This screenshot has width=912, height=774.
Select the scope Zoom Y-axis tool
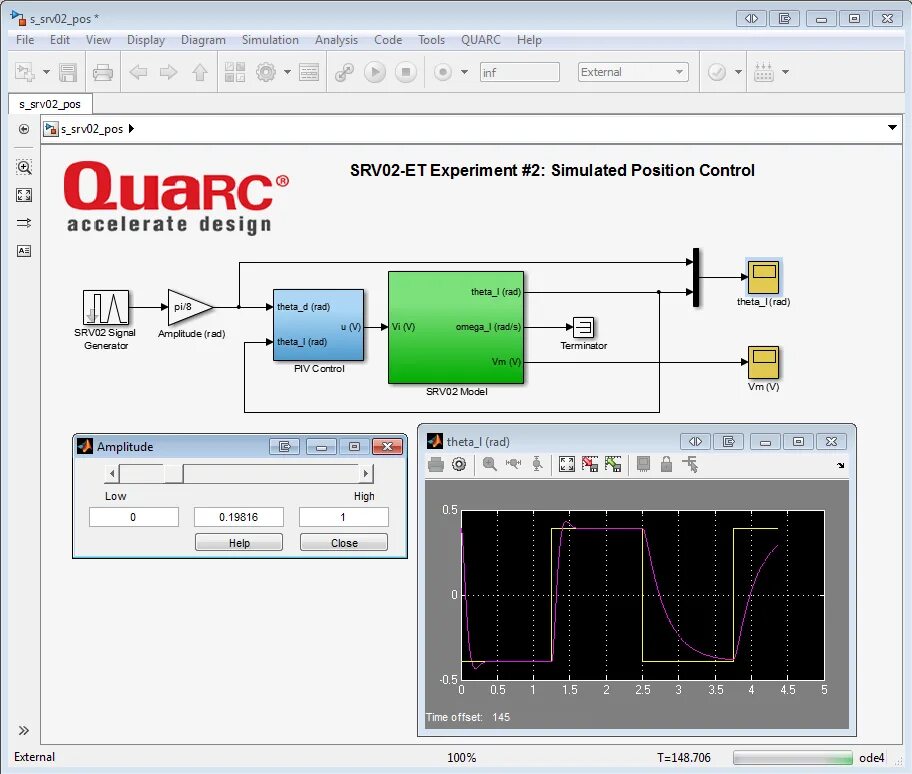click(x=537, y=464)
